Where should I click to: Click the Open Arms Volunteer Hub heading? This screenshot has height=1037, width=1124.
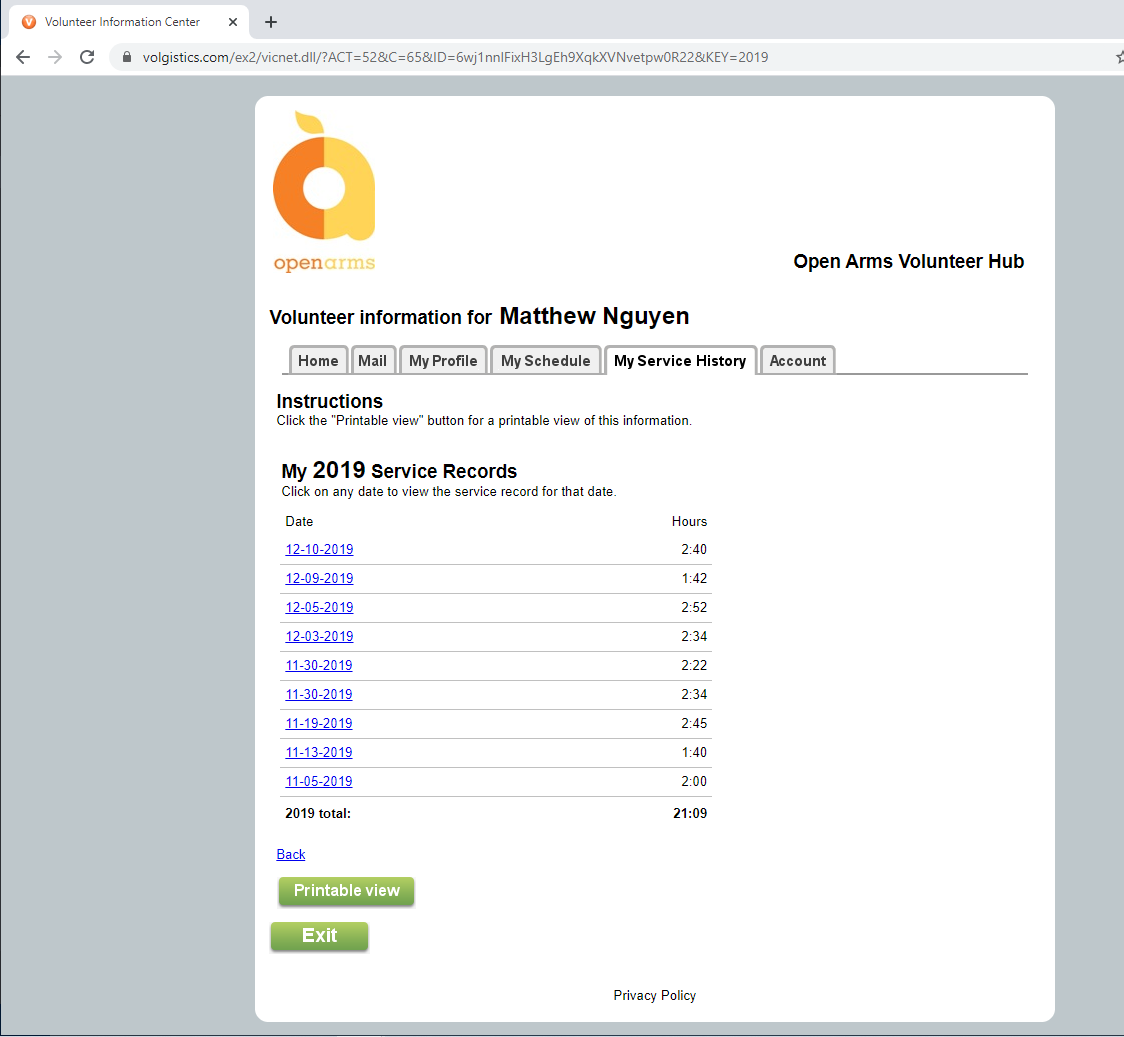[908, 262]
